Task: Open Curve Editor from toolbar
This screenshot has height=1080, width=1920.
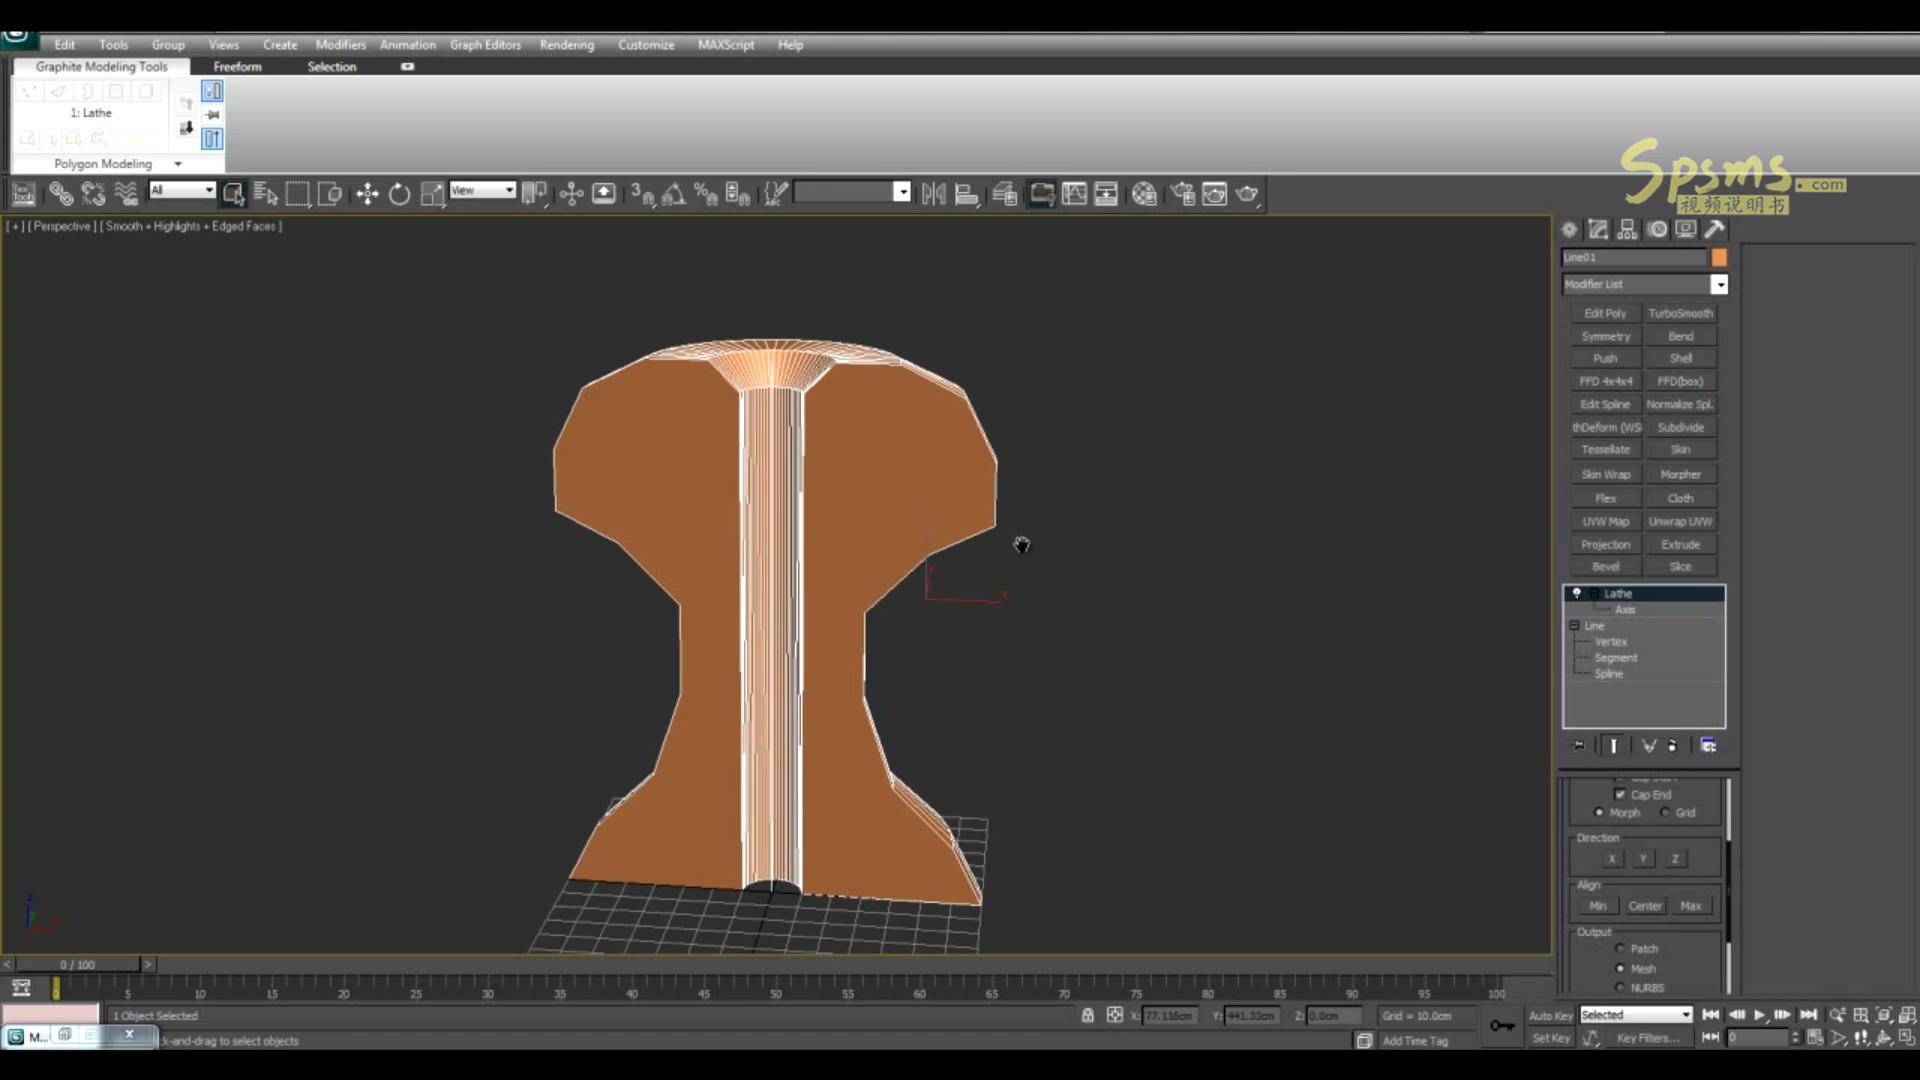Action: (1074, 193)
